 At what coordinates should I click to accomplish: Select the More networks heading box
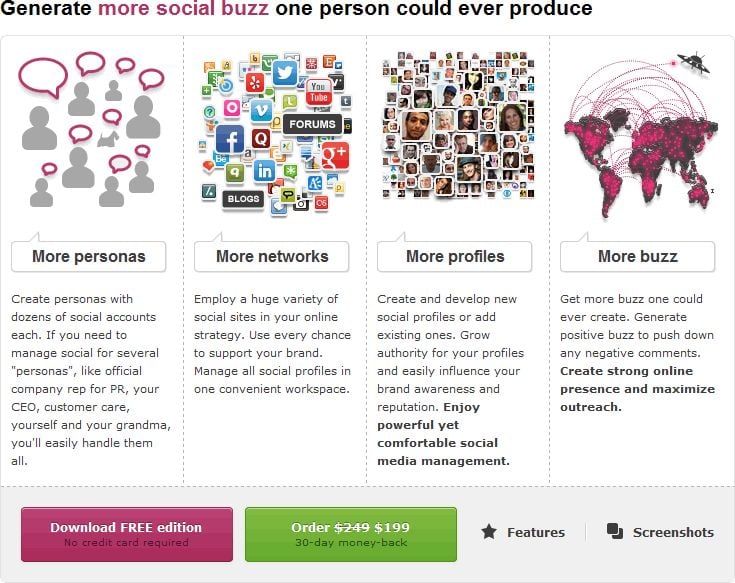[x=271, y=256]
